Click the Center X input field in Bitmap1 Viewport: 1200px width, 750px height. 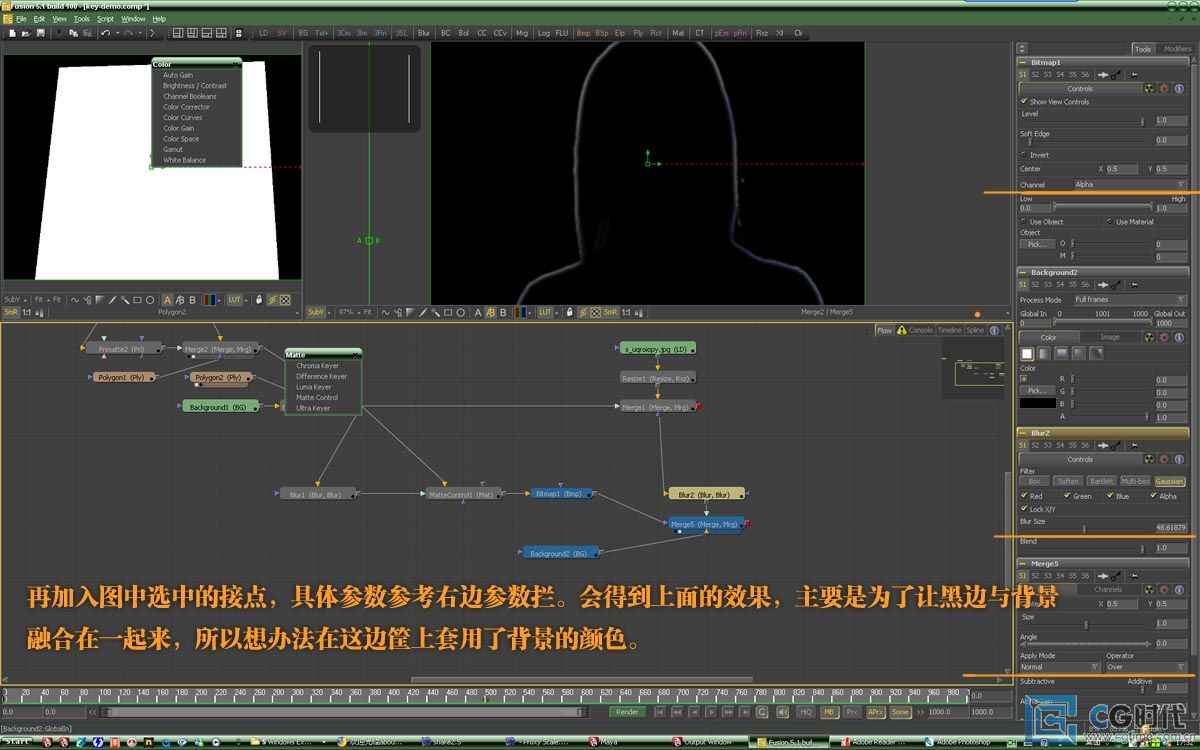(1122, 169)
